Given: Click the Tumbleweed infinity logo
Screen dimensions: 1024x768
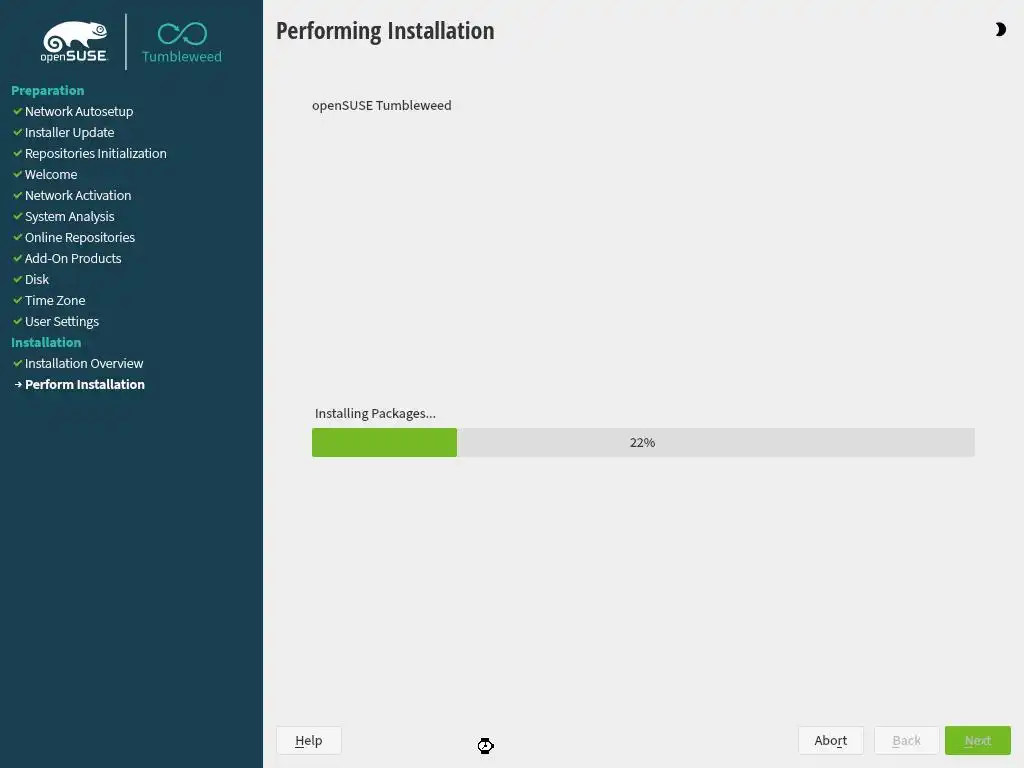Looking at the screenshot, I should tap(182, 43).
